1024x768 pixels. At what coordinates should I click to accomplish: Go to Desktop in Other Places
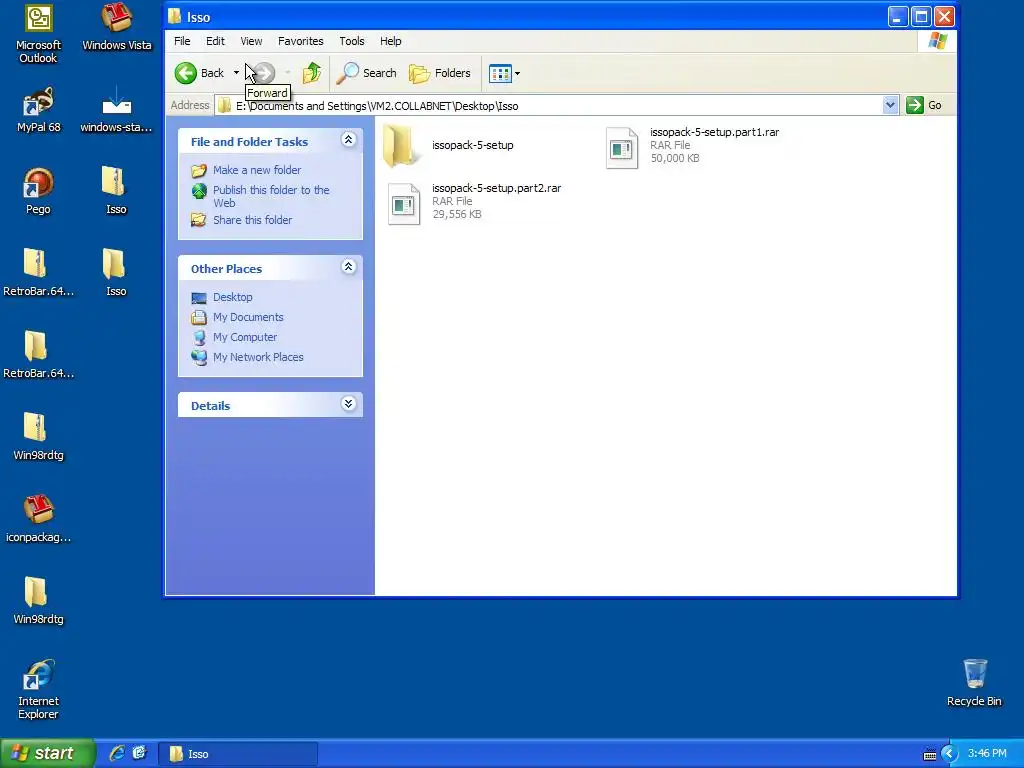232,297
